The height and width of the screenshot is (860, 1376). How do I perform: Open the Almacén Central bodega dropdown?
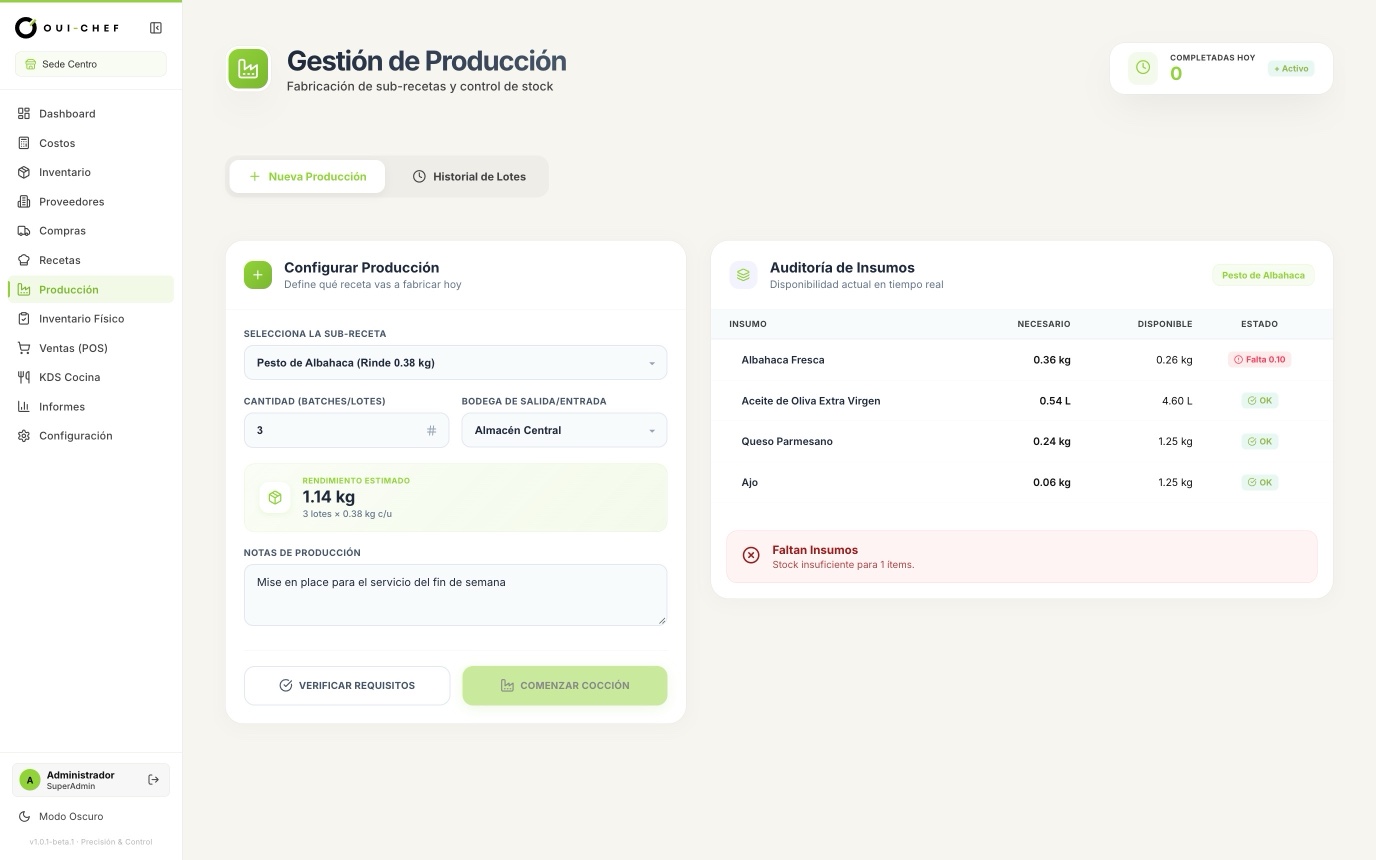click(564, 430)
